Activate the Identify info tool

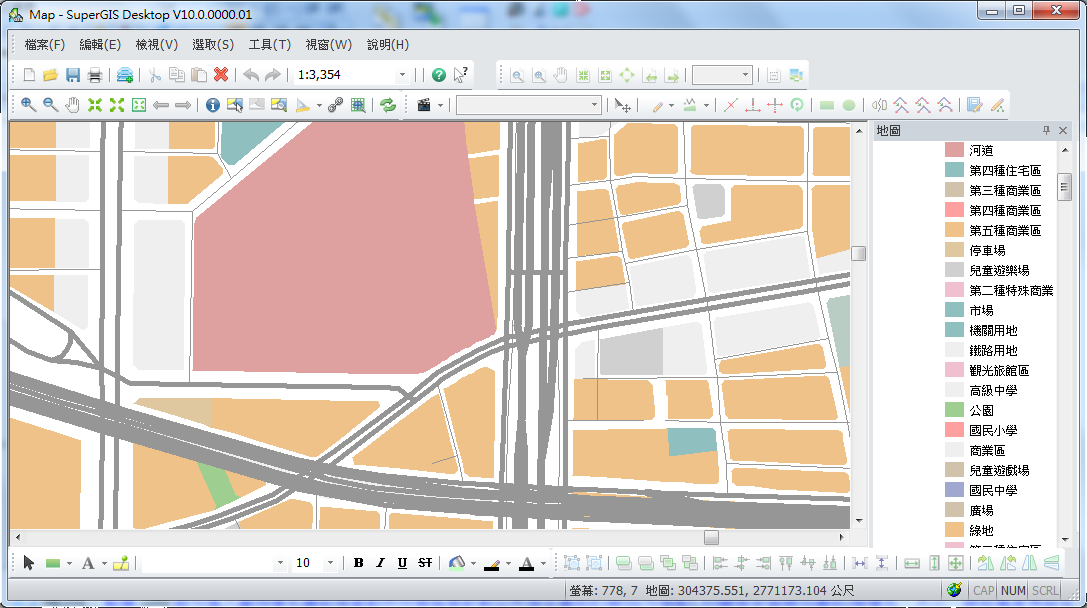(213, 105)
